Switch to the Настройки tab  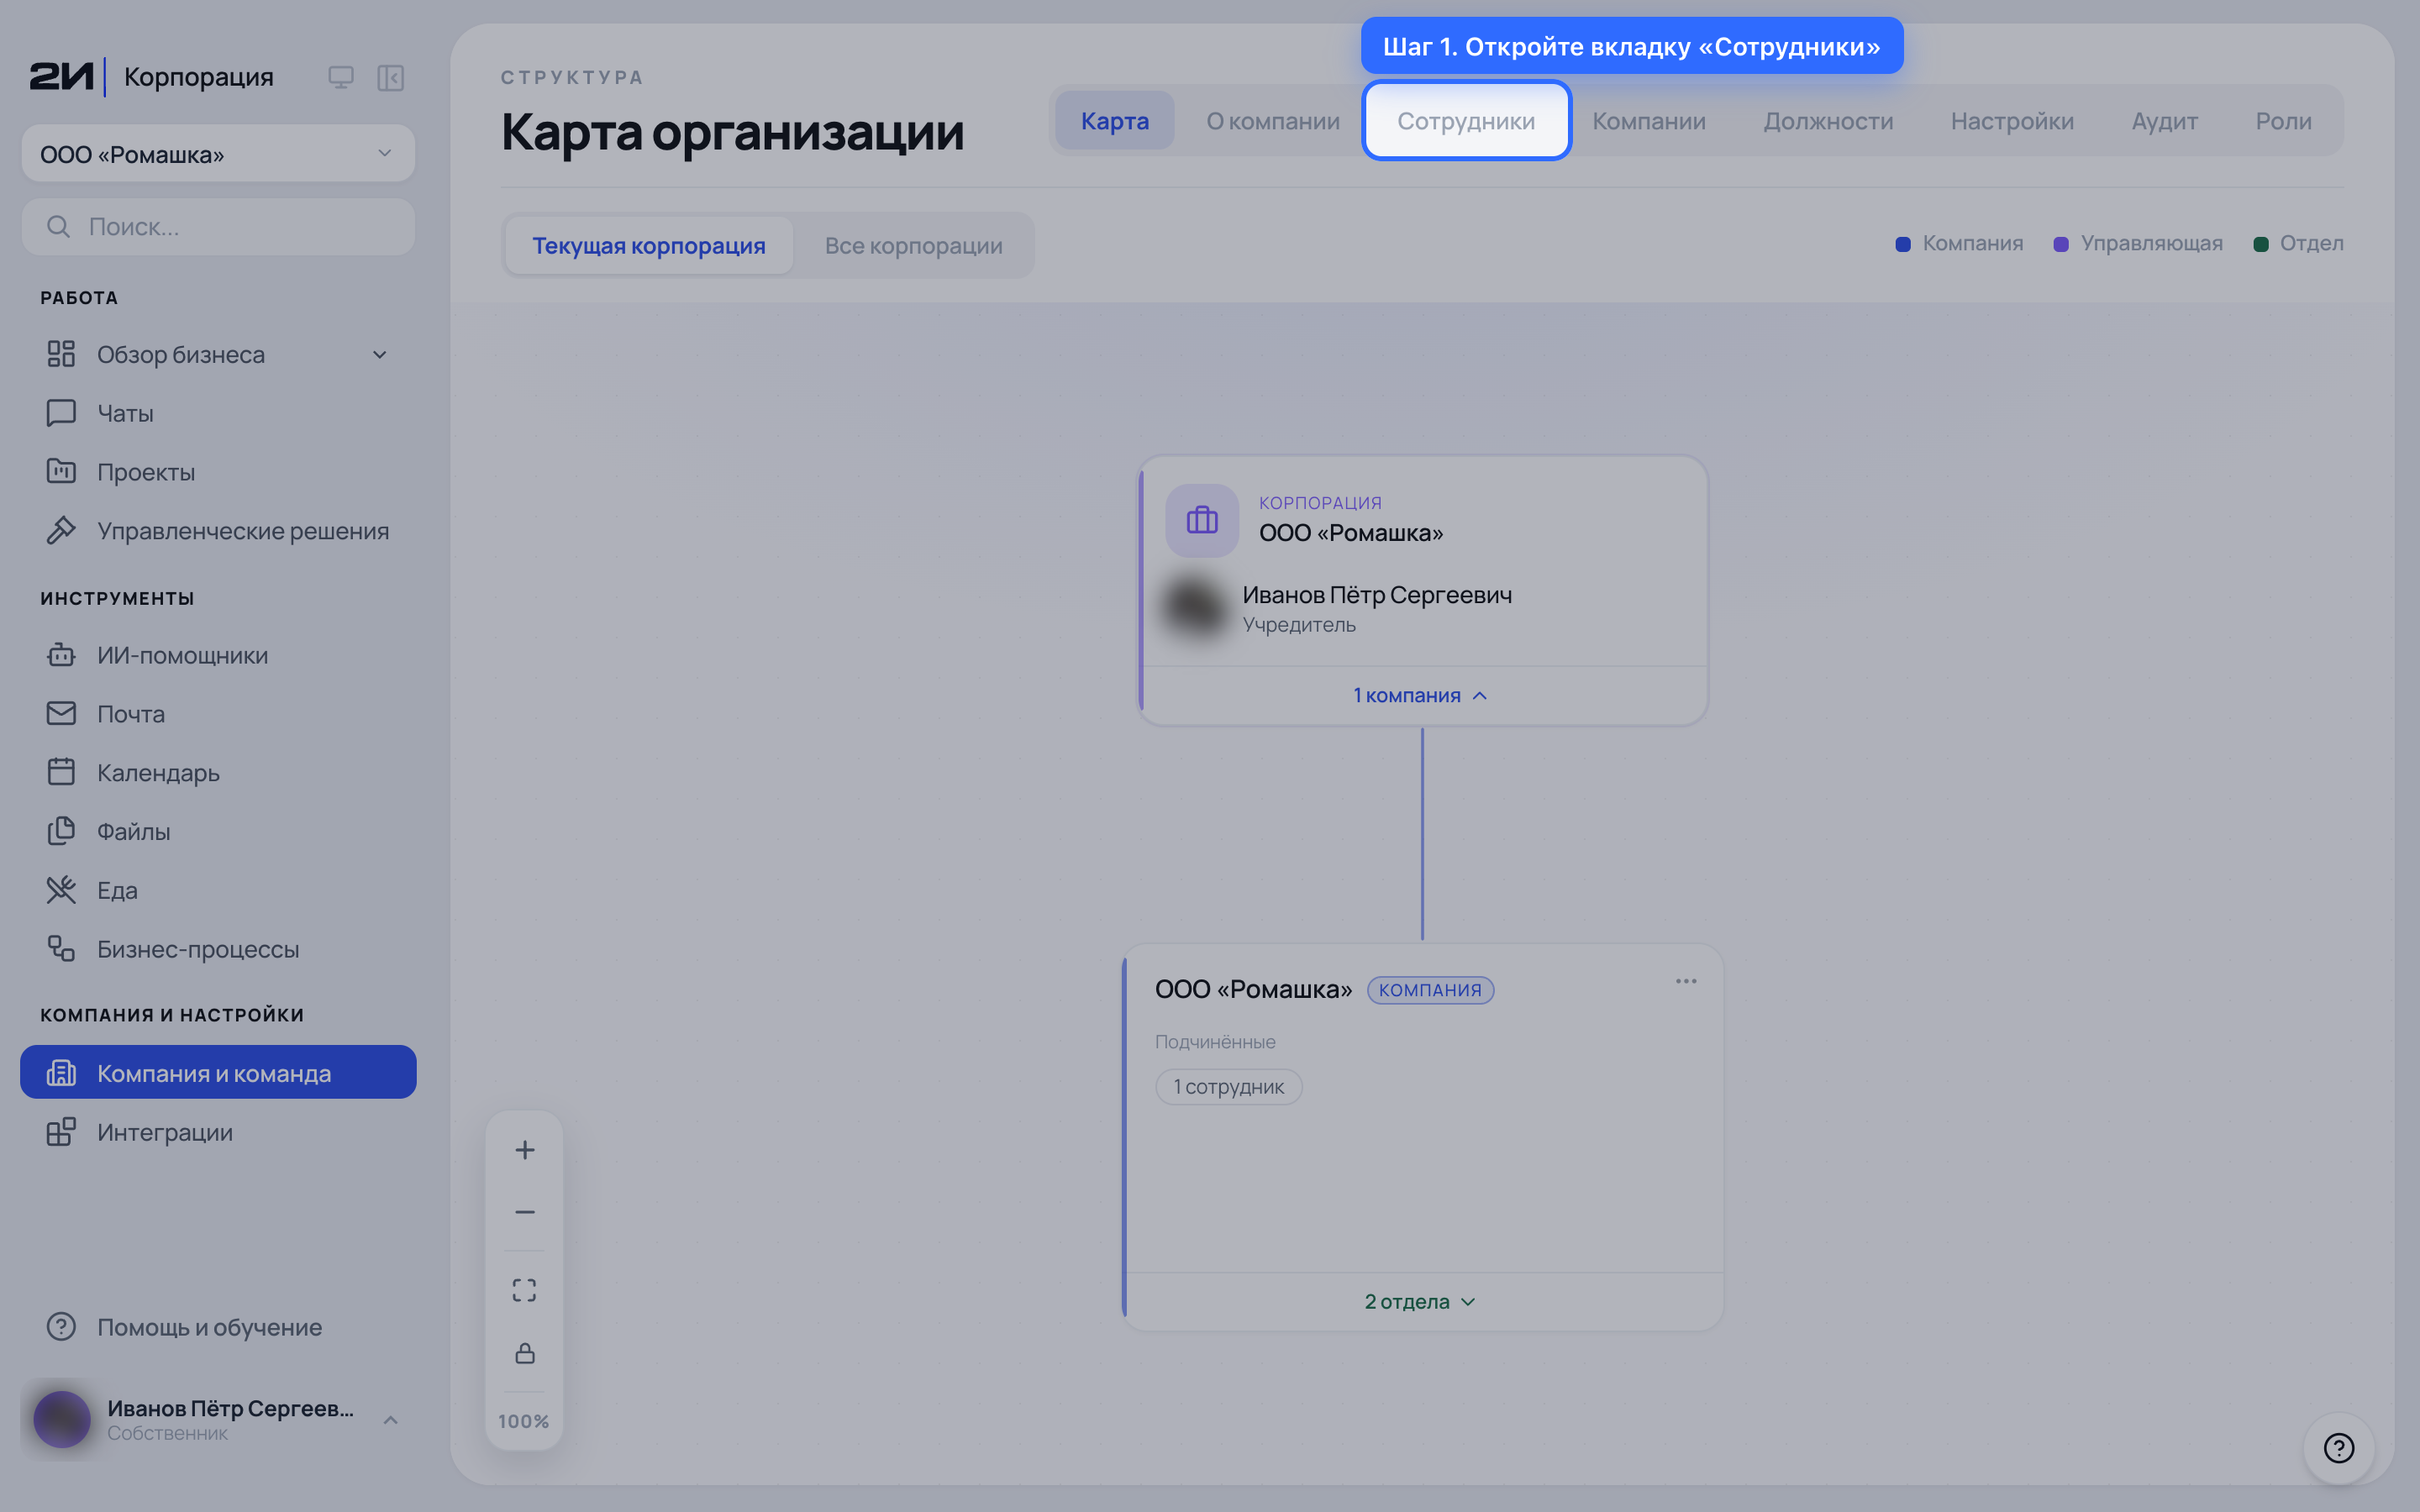2012,121
